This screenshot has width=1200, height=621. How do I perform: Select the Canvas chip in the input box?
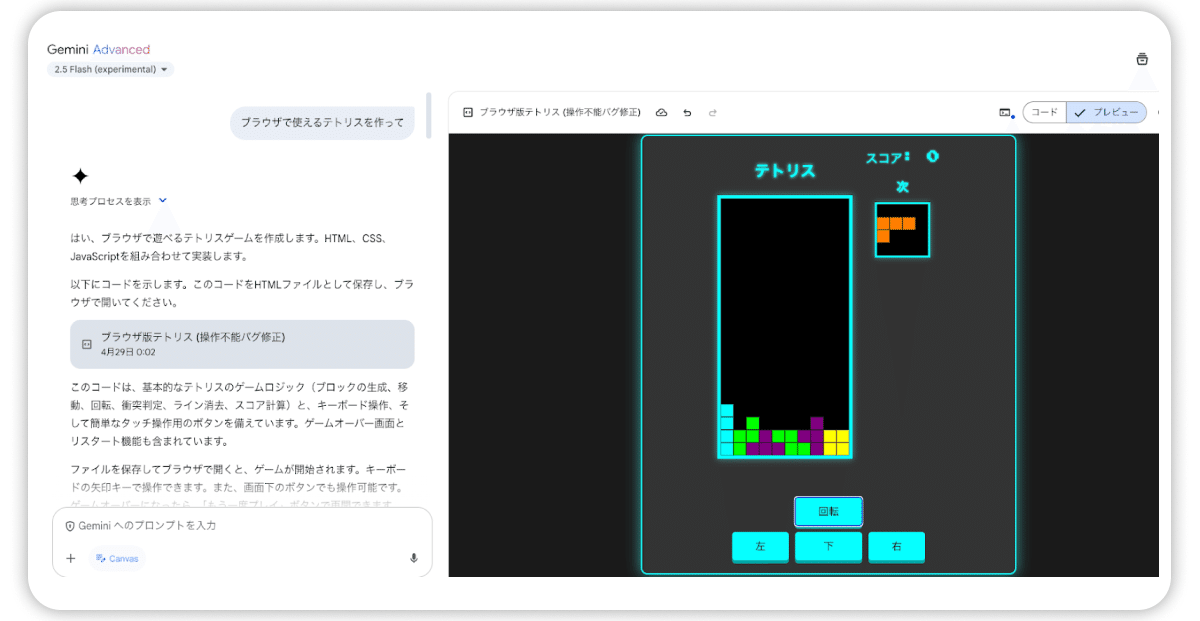[117, 559]
